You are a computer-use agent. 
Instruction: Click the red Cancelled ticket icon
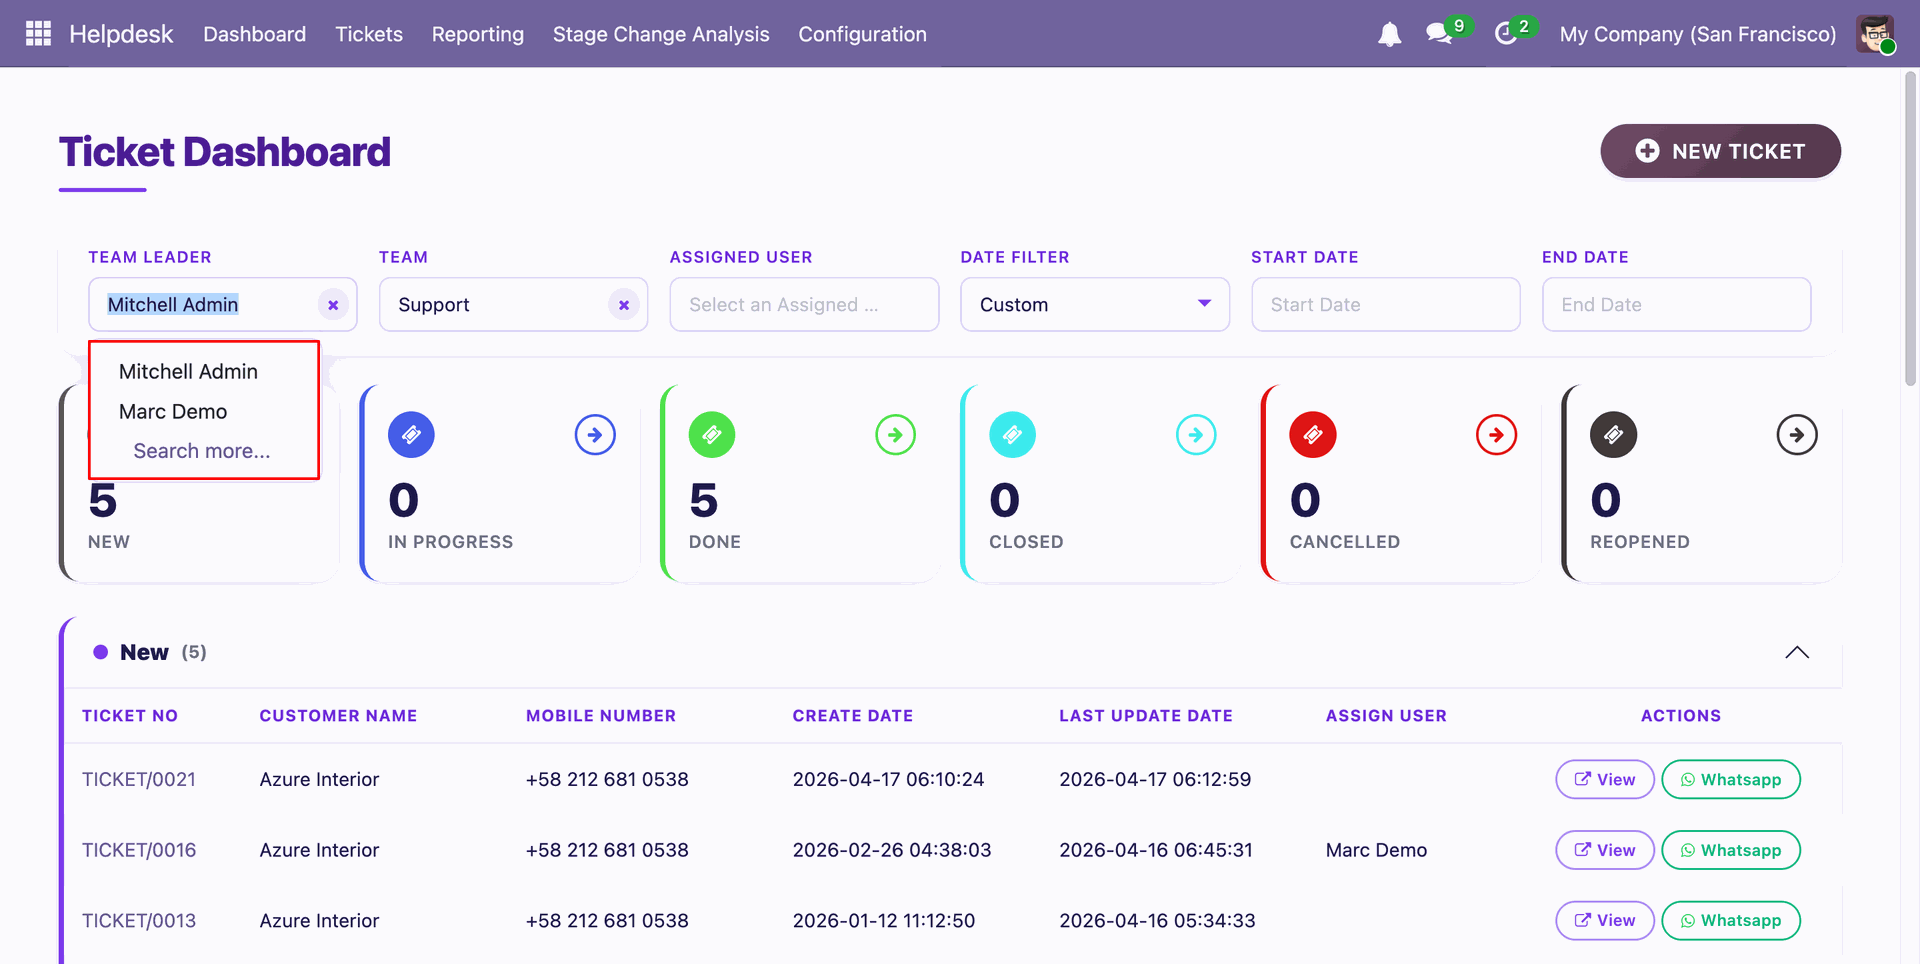click(1313, 435)
